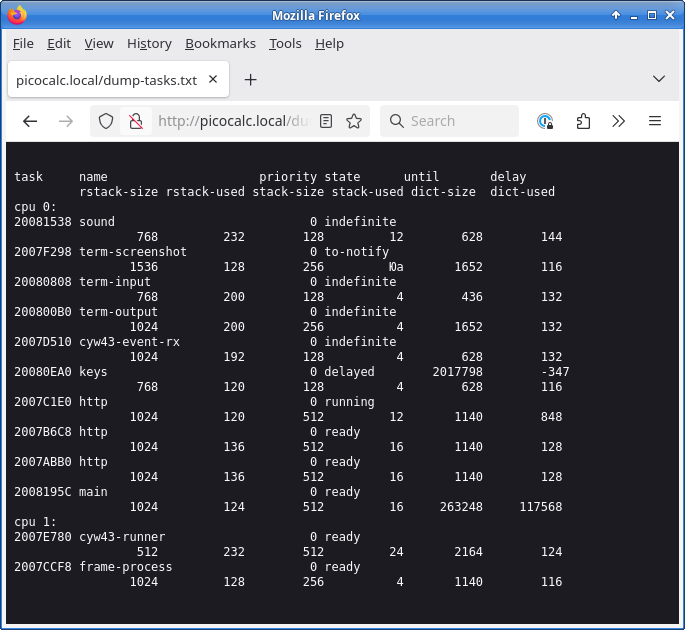
Task: Click the task address 20081538
Action: [43, 222]
